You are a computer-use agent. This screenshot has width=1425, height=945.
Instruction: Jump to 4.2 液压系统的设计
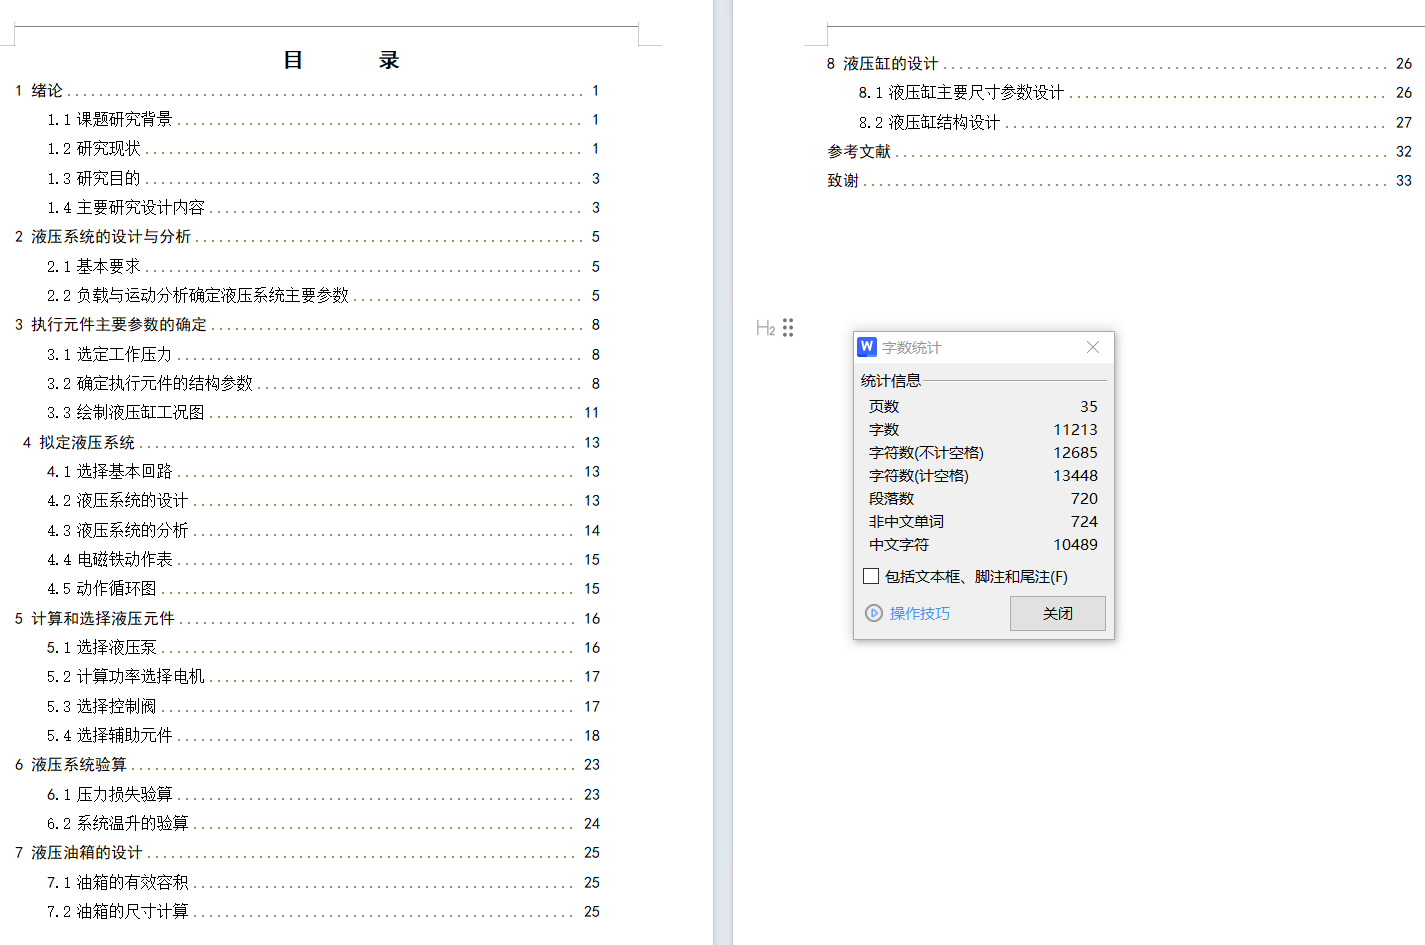(x=323, y=500)
